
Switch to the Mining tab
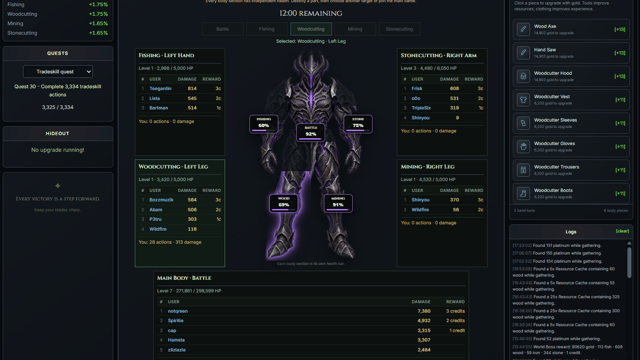355,29
